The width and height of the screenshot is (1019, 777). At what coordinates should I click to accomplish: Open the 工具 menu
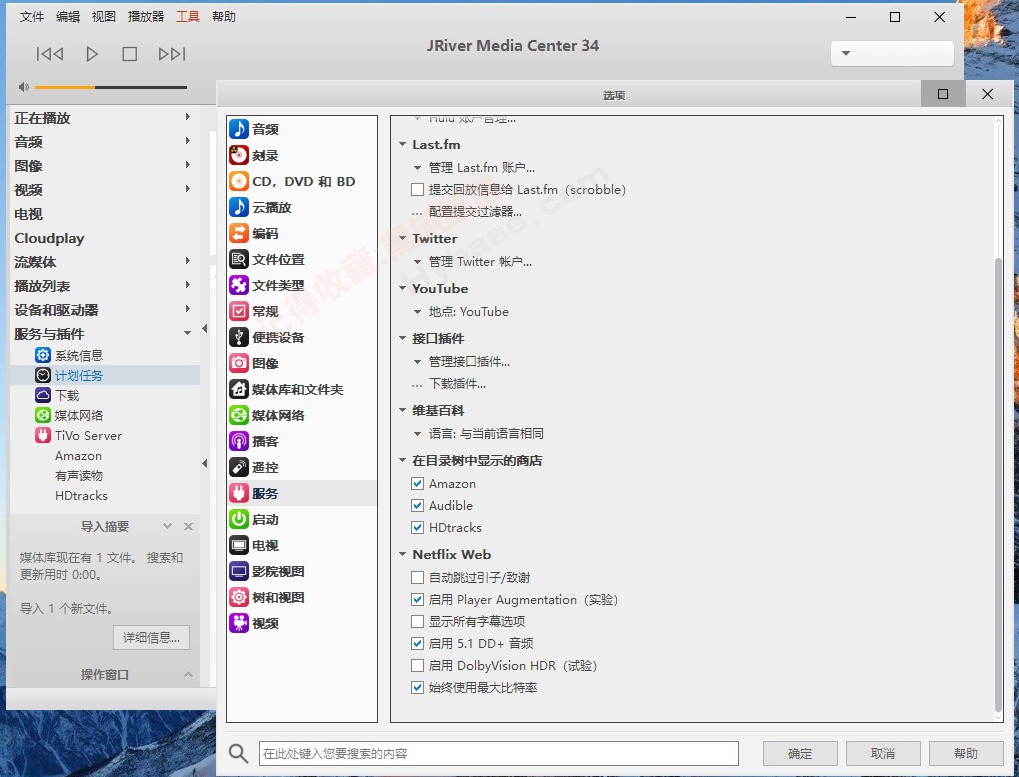[188, 17]
